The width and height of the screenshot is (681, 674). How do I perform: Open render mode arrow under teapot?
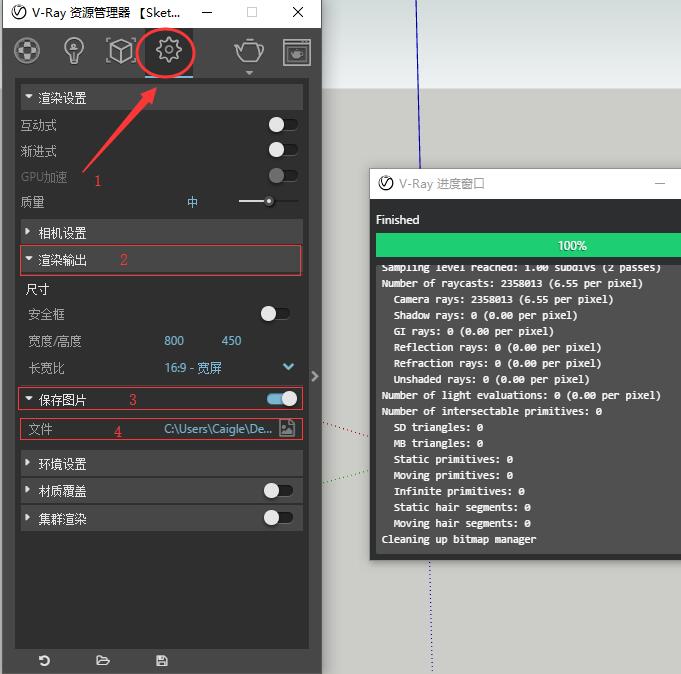point(249,73)
